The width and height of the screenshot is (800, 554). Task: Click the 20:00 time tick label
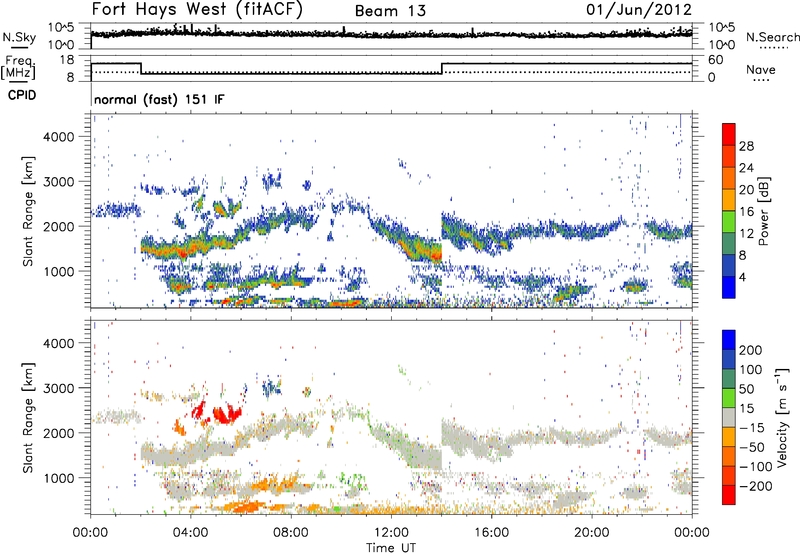pyautogui.click(x=592, y=533)
